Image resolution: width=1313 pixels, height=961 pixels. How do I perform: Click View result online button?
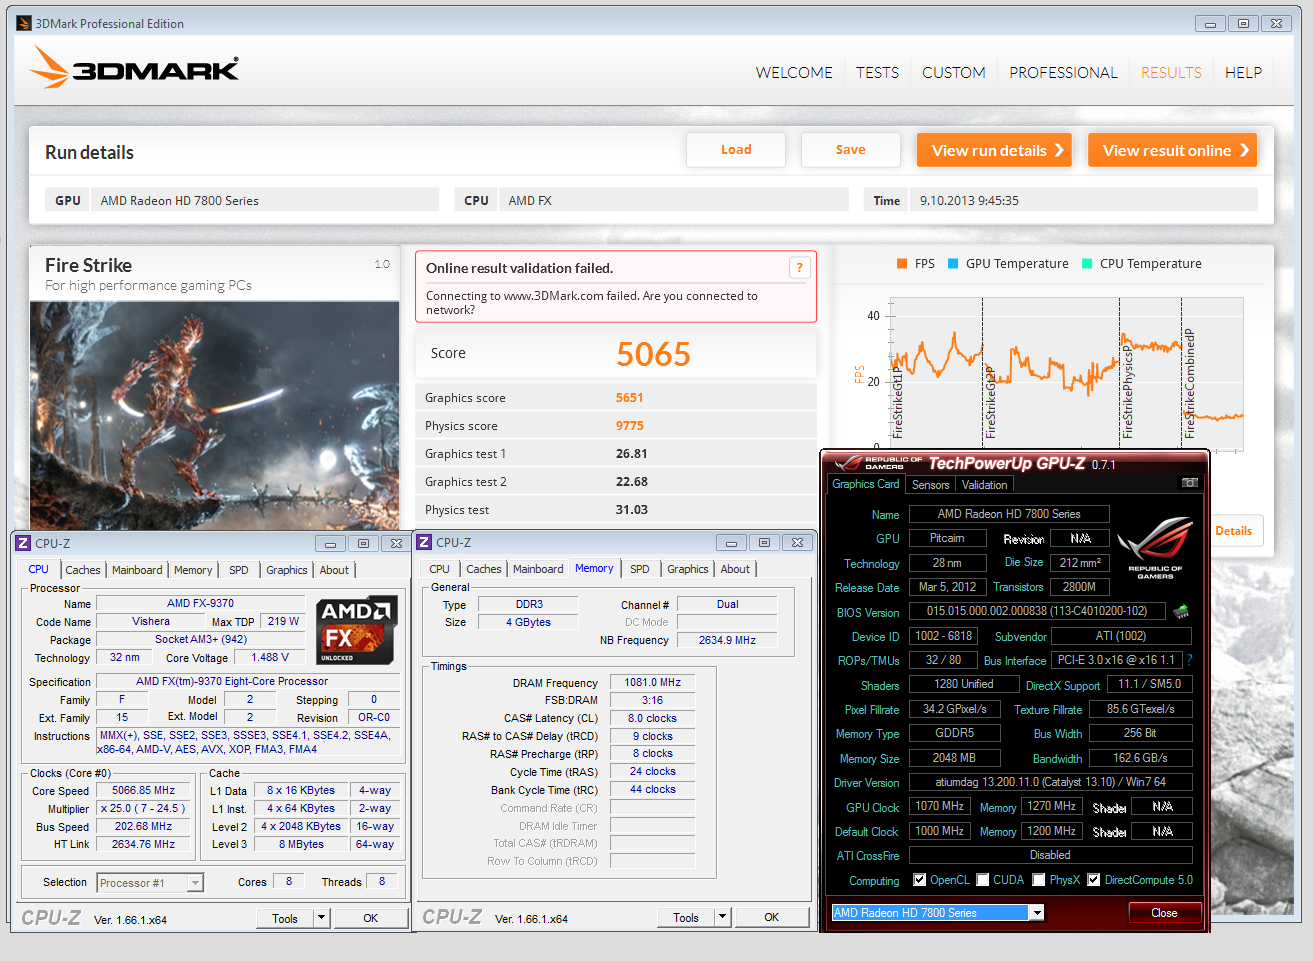coord(1172,150)
